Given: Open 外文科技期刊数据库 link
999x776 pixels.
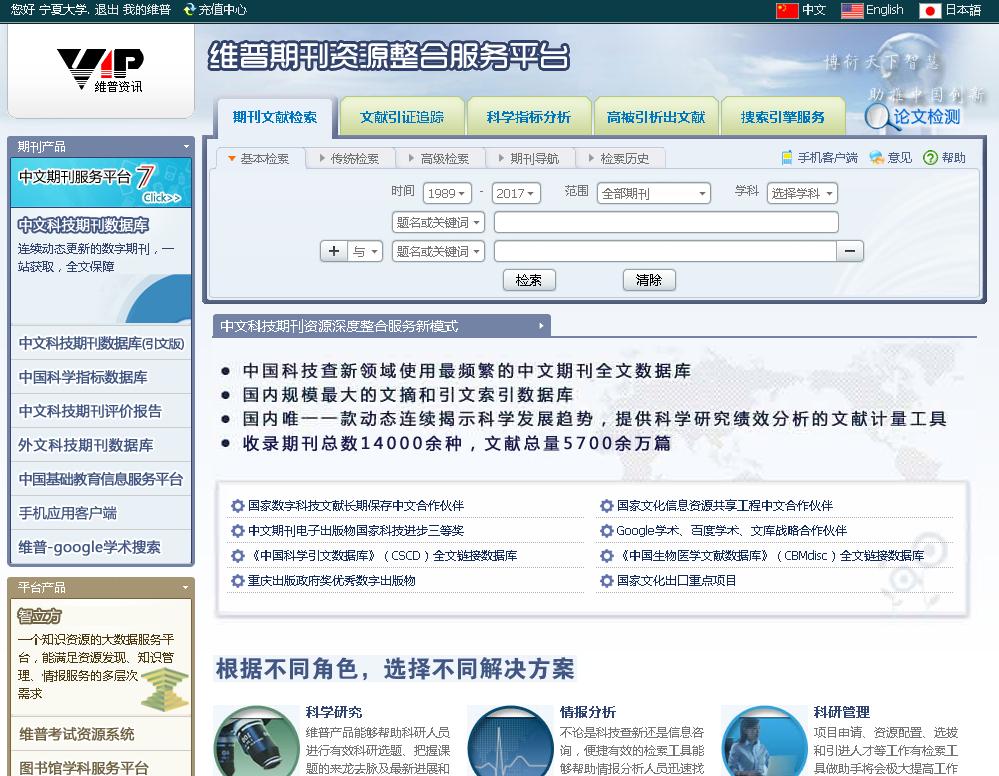Looking at the screenshot, I should click(x=85, y=445).
